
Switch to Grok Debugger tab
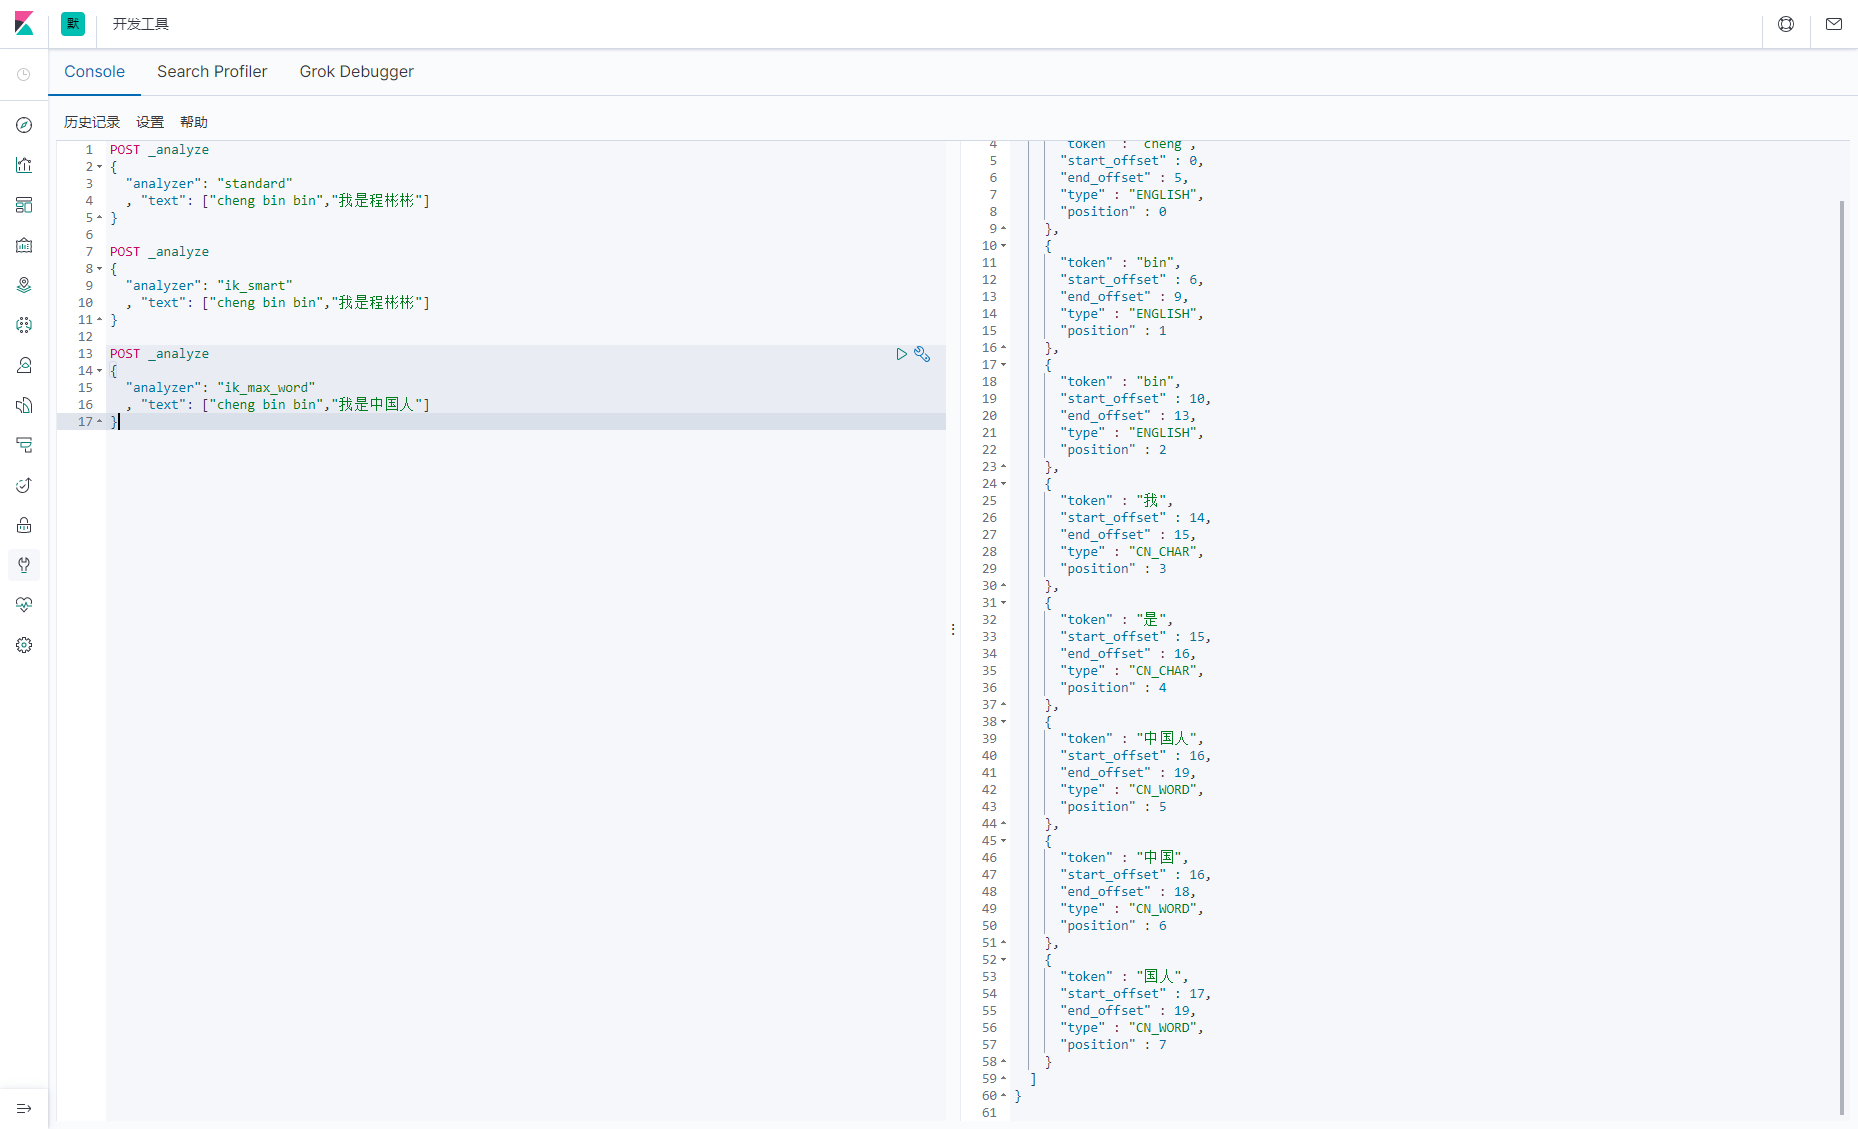coord(356,71)
